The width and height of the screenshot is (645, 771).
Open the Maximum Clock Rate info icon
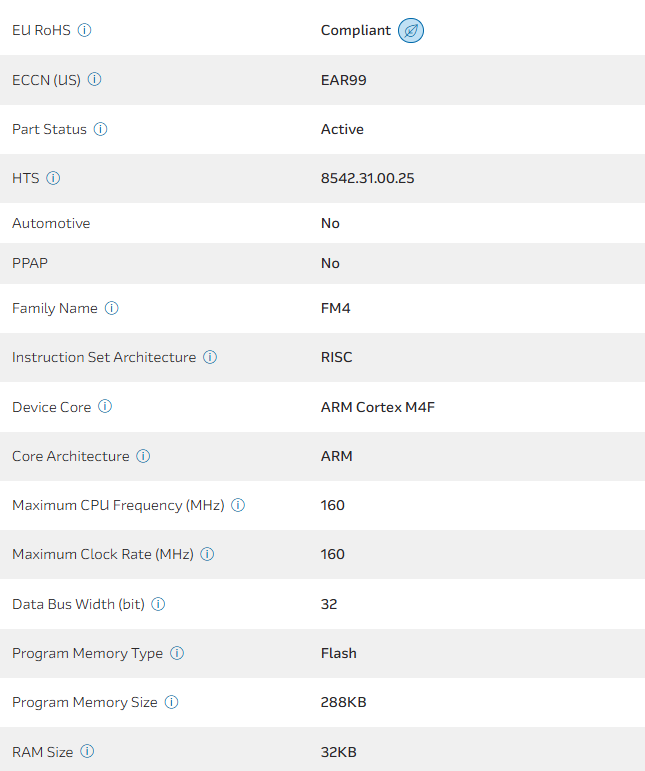click(208, 554)
